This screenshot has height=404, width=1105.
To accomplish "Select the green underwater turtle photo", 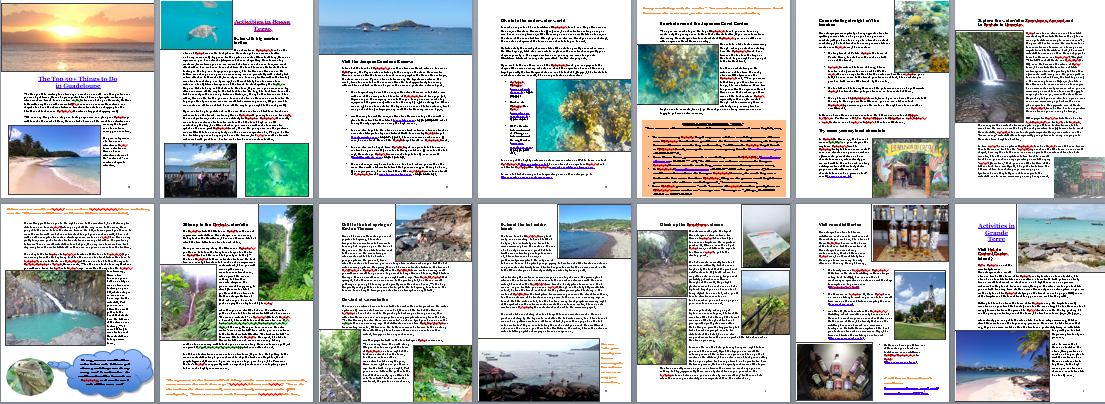I will click(x=276, y=168).
